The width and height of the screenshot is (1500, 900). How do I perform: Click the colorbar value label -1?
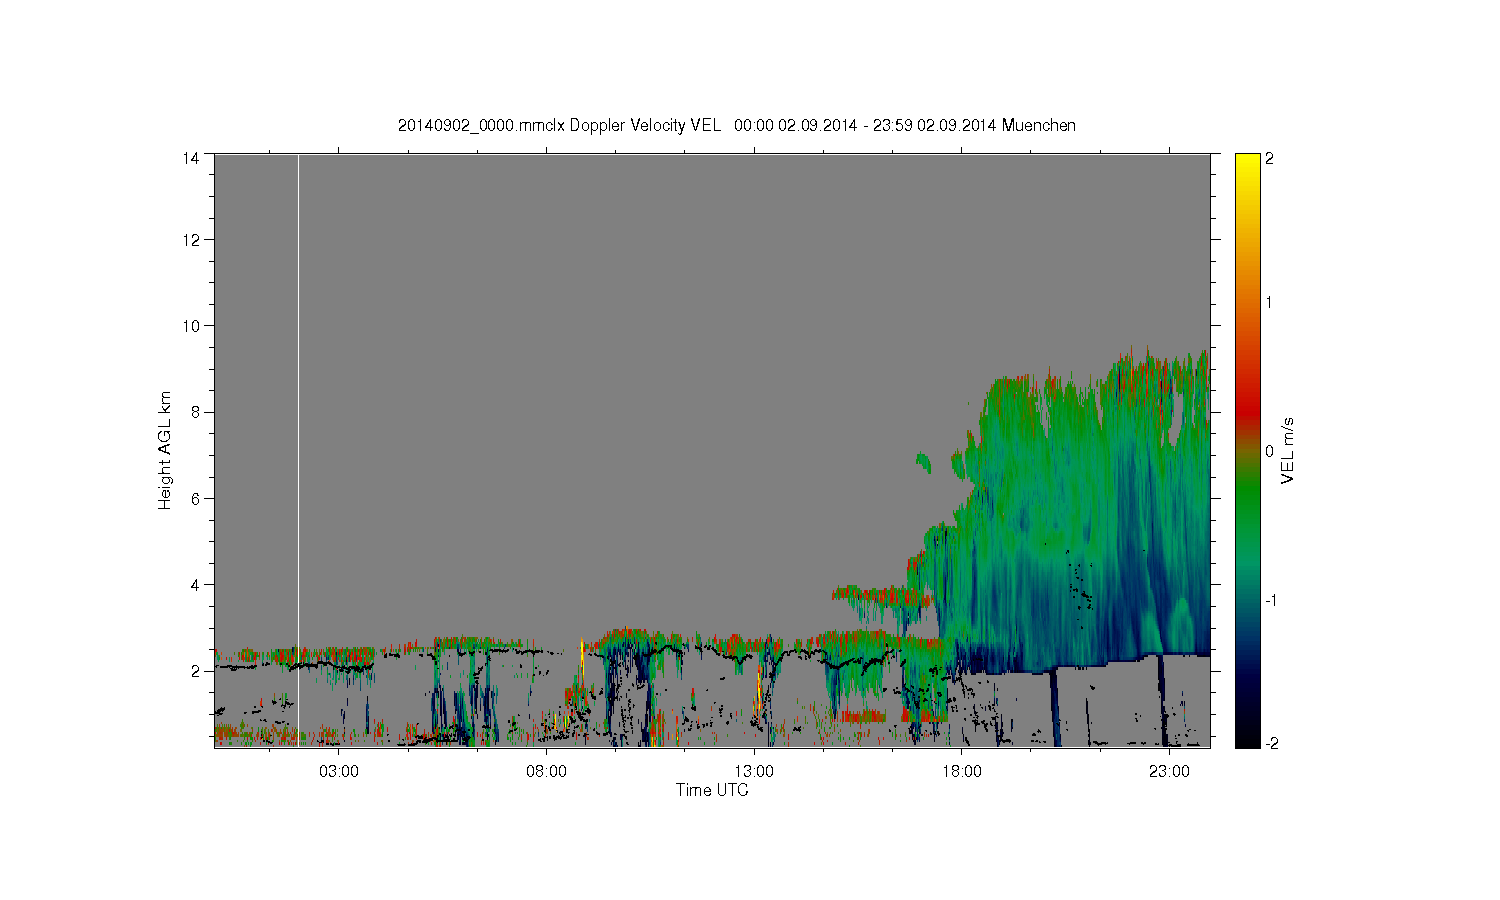pos(1270,600)
